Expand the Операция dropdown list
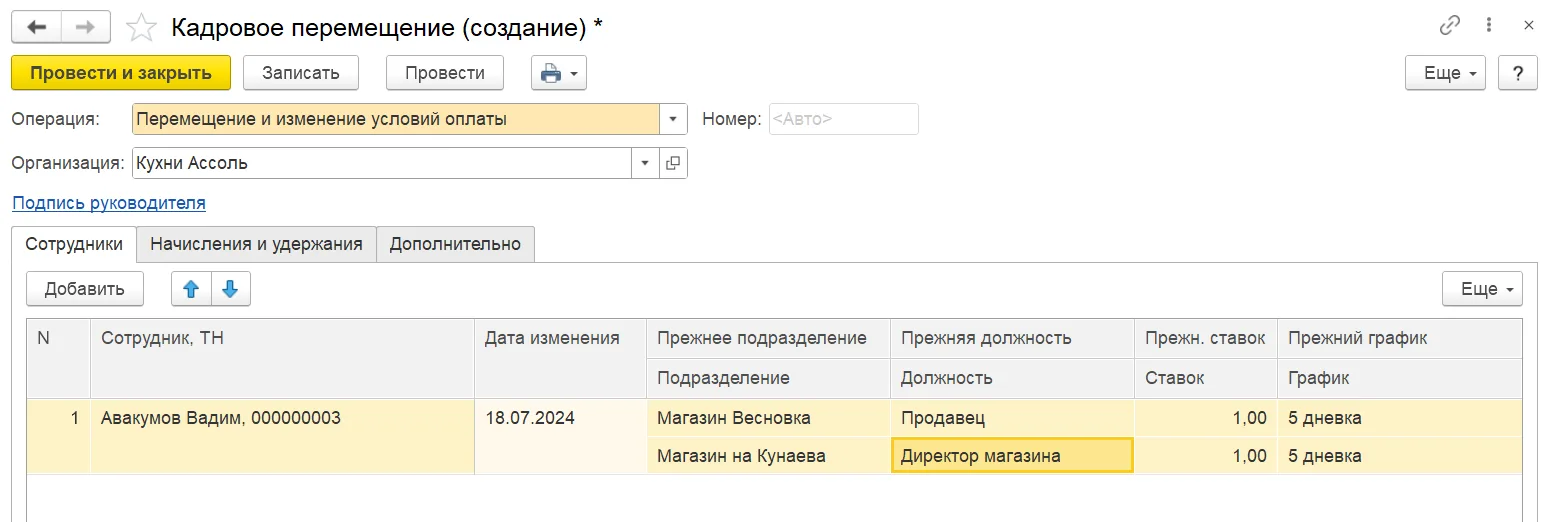1552x522 pixels. coord(673,119)
